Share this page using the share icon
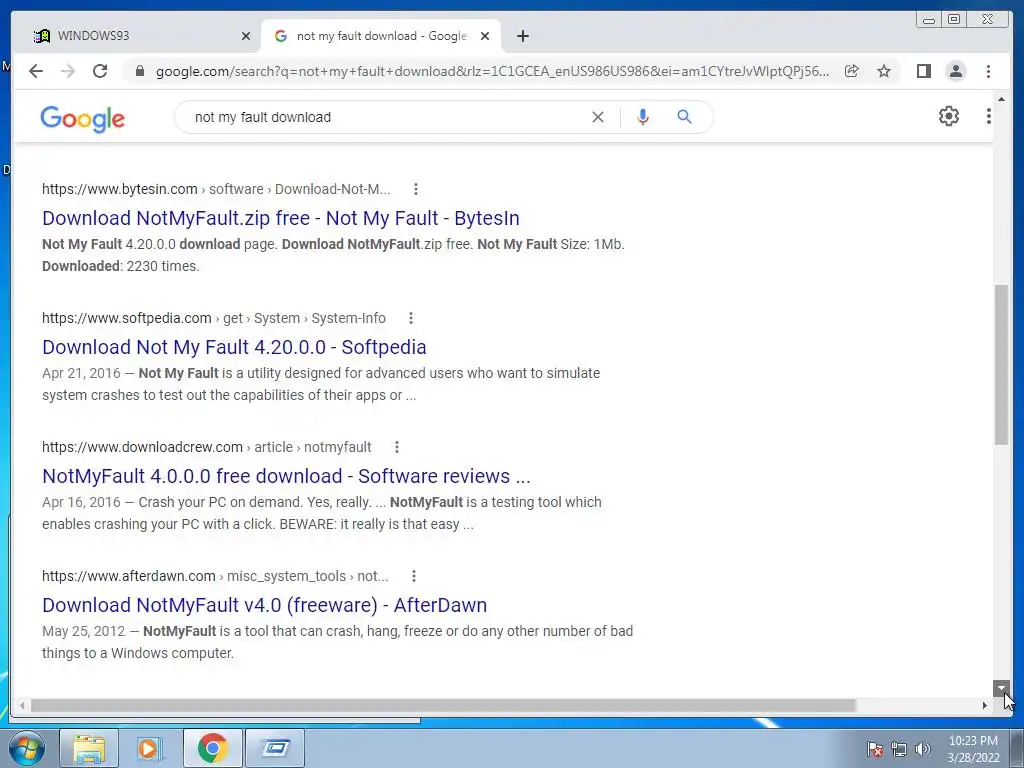This screenshot has width=1024, height=768. (852, 71)
